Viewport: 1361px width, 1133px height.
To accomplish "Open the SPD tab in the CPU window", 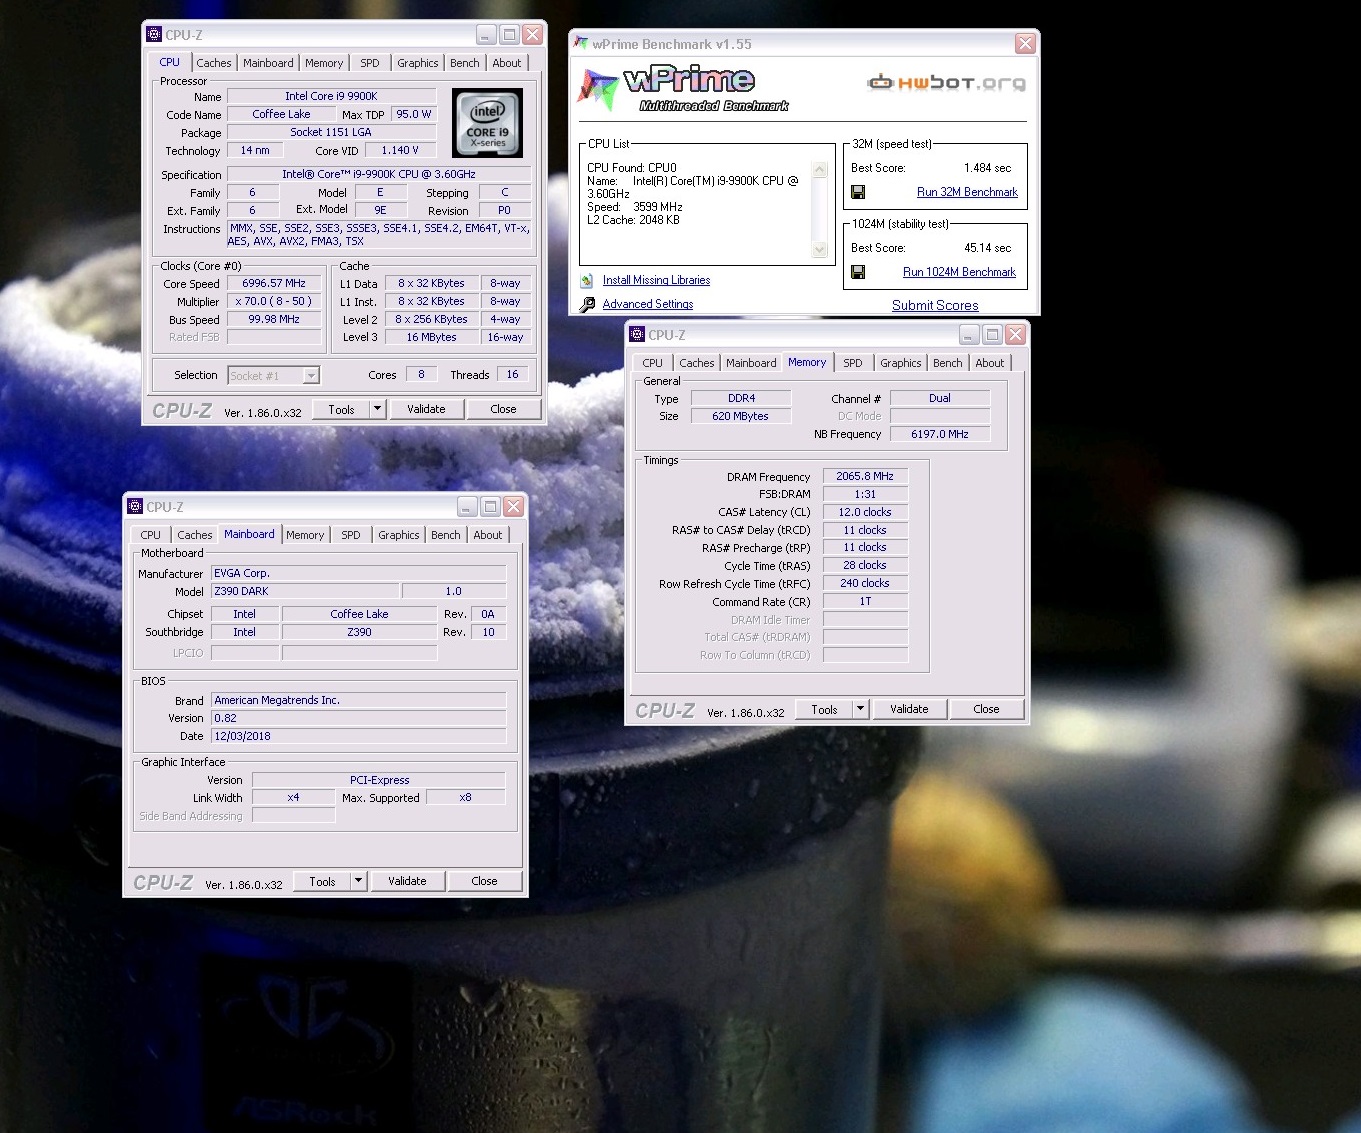I will [x=370, y=62].
